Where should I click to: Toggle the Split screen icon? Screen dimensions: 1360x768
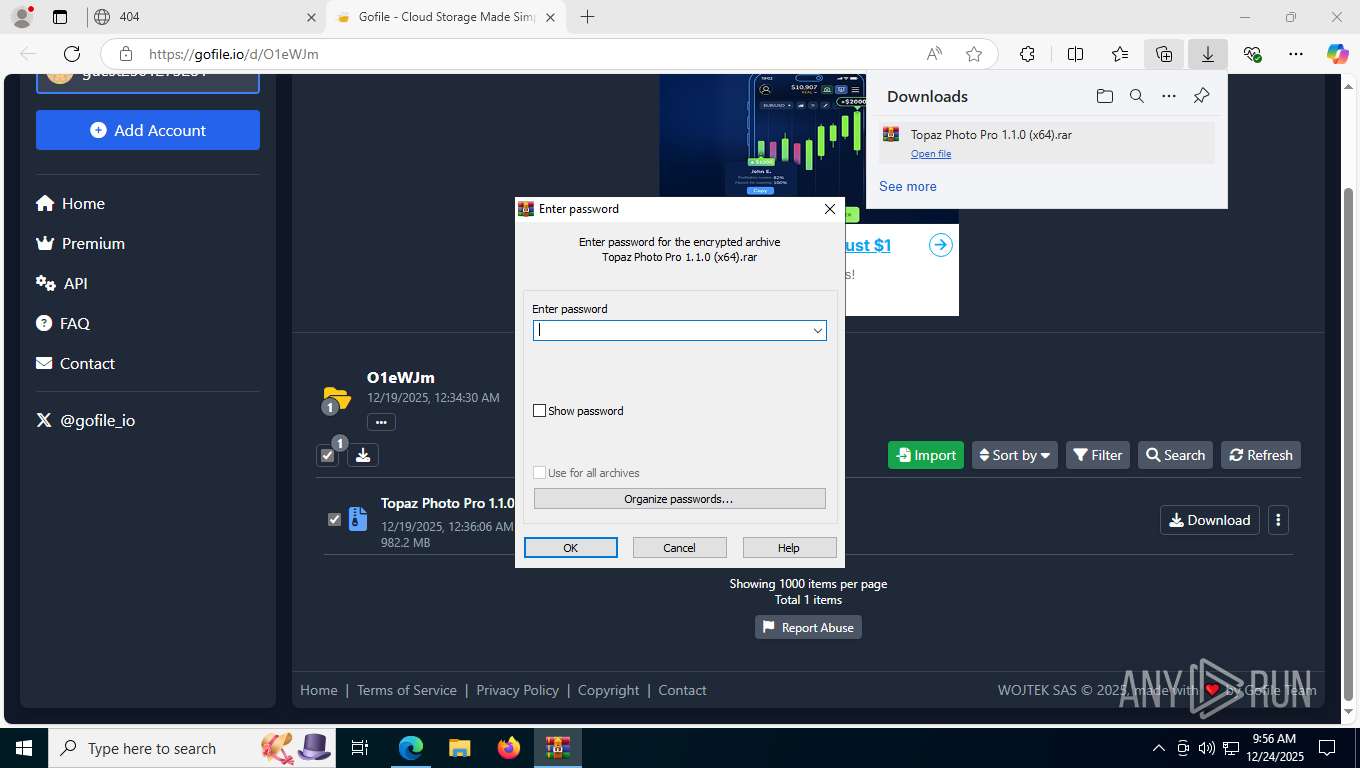tap(1075, 54)
